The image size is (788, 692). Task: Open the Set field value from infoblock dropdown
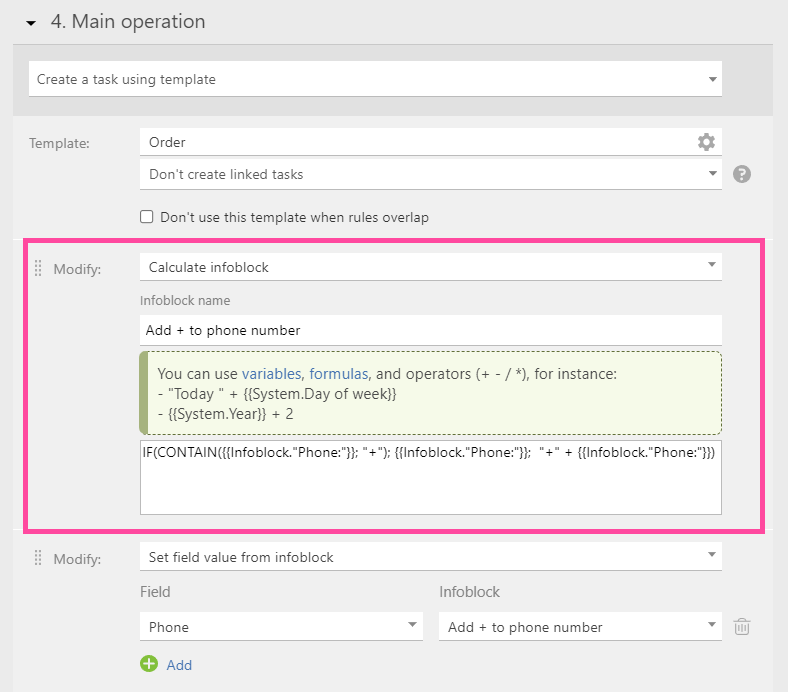431,557
